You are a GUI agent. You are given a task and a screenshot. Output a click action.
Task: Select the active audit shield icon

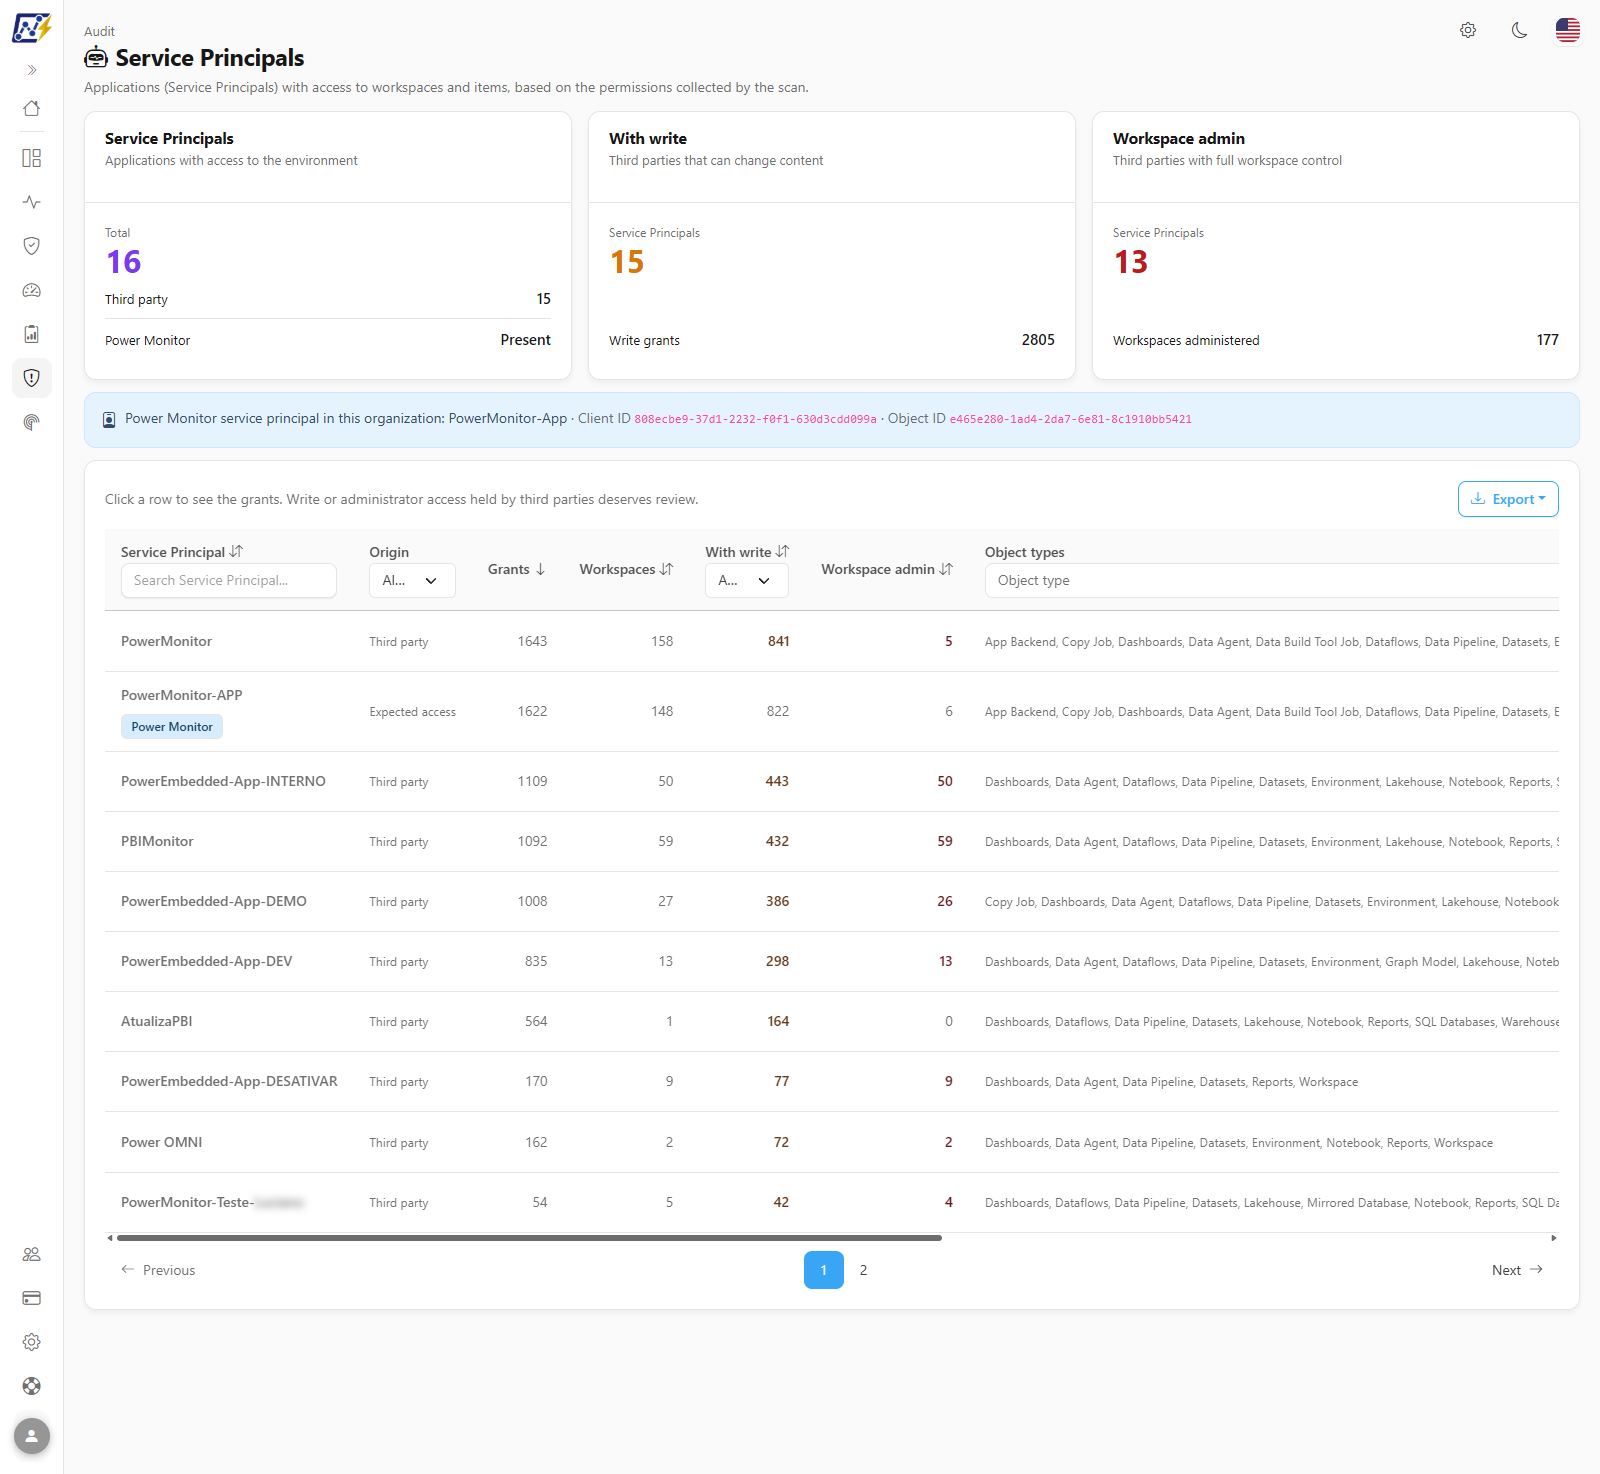click(32, 378)
